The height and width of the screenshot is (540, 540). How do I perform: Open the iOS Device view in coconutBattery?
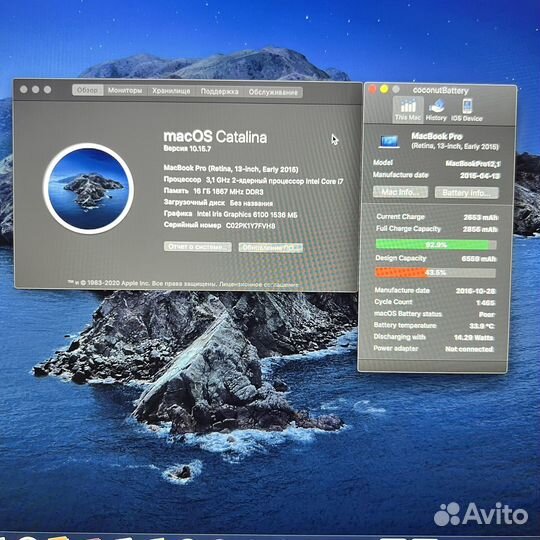[x=467, y=110]
